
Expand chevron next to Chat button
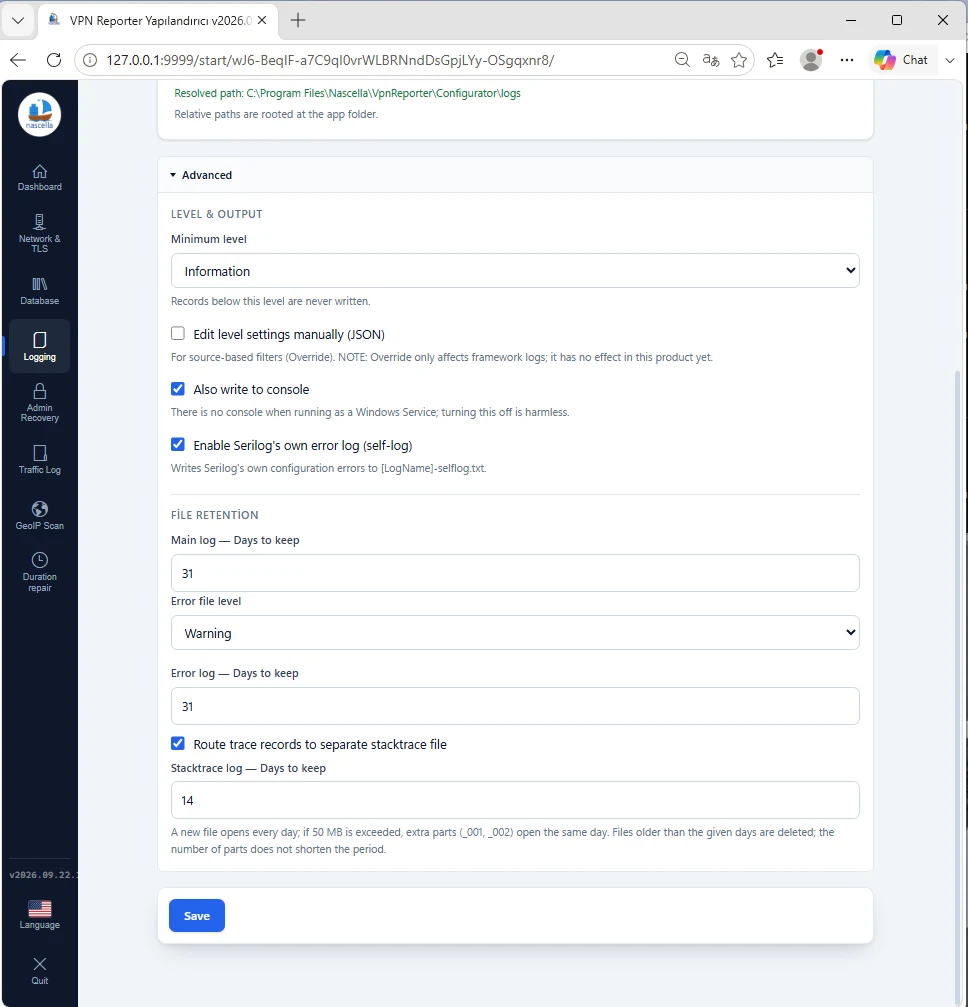tap(950, 60)
